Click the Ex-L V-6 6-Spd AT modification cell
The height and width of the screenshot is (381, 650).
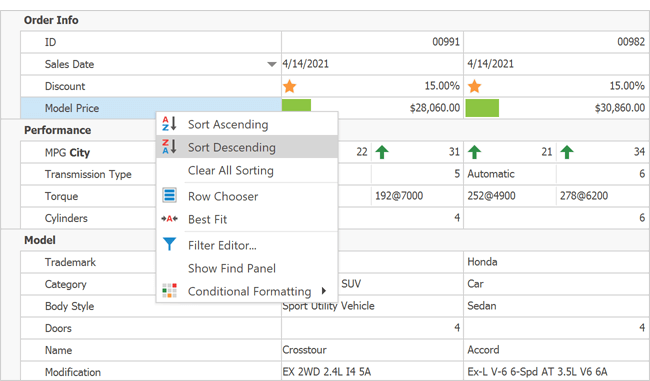(x=557, y=371)
